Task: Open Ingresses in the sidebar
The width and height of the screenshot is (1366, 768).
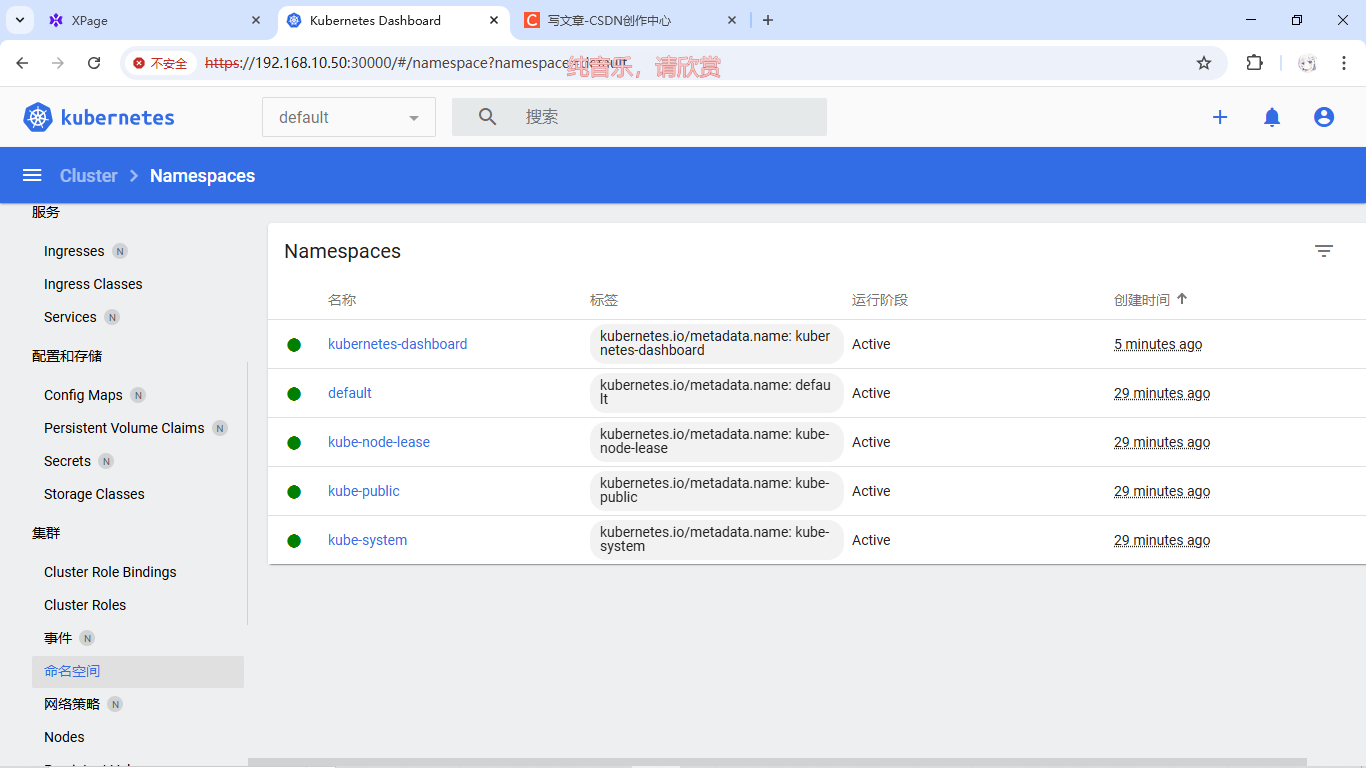Action: 74,251
